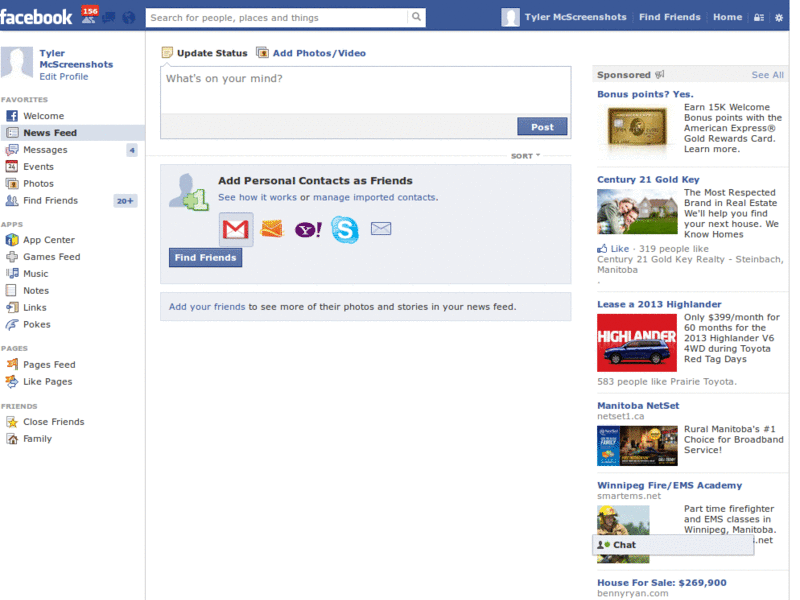800x600 pixels.
Task: Import contacts from Gmail icon
Action: point(235,230)
